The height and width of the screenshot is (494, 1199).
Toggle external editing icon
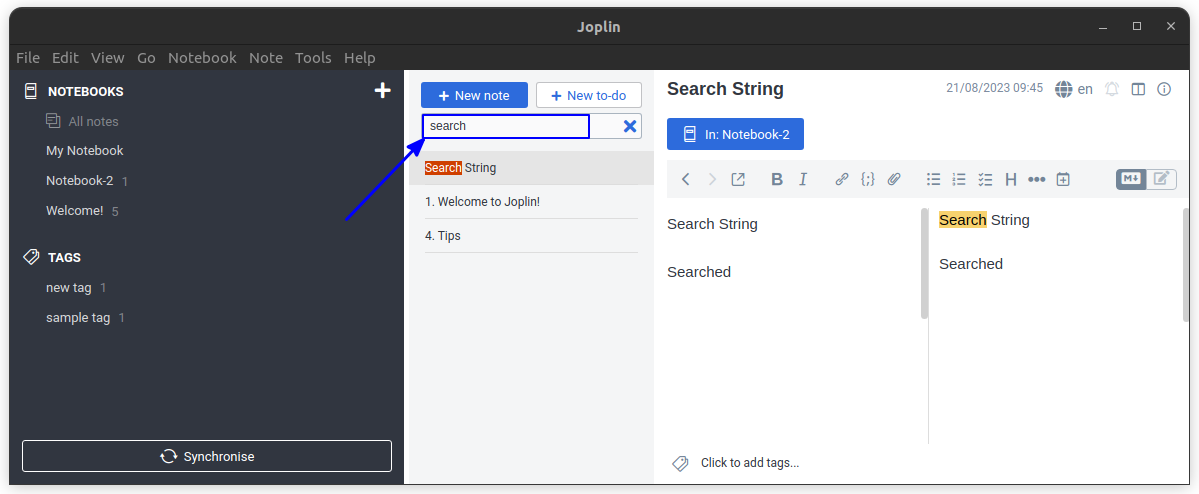pyautogui.click(x=738, y=179)
